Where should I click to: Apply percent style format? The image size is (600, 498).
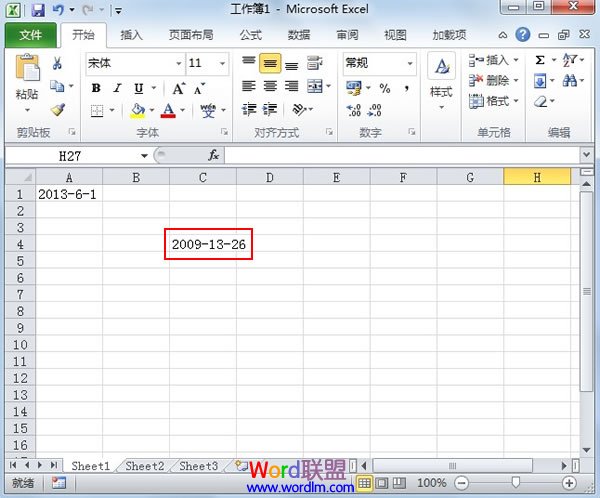(x=385, y=88)
